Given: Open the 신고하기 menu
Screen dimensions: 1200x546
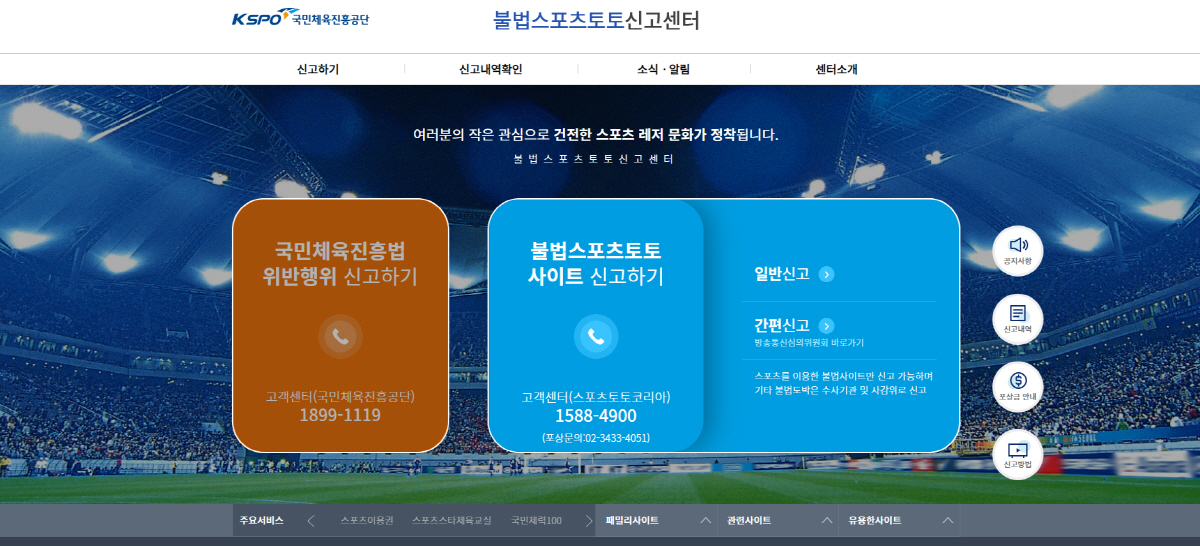Looking at the screenshot, I should [318, 69].
